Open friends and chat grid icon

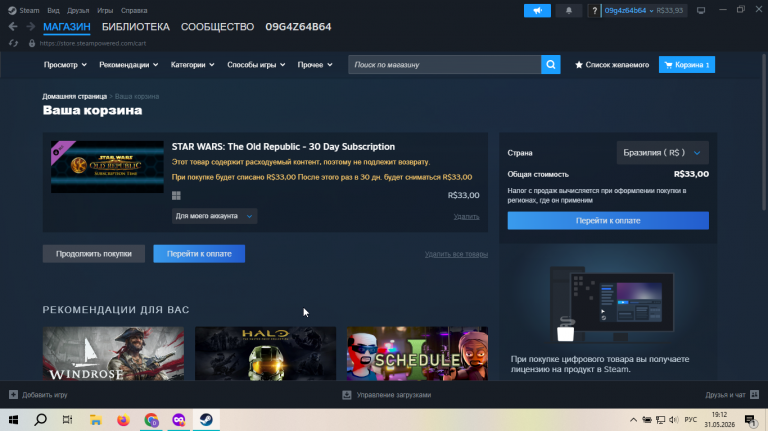754,395
